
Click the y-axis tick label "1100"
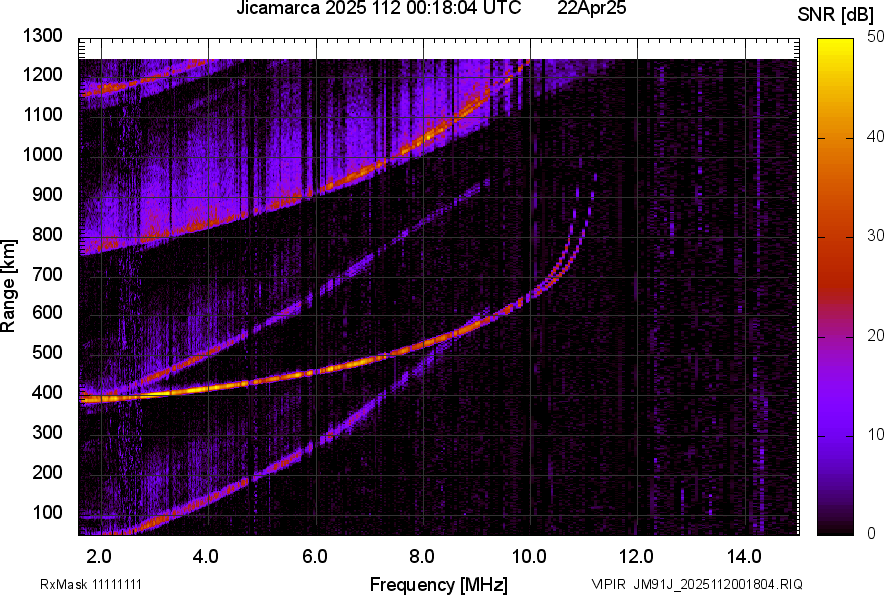[x=42, y=114]
